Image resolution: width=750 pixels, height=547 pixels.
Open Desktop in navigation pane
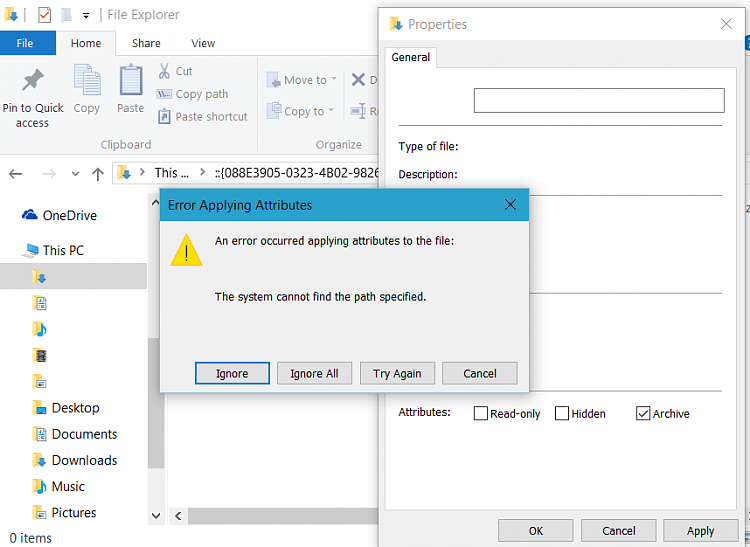66,408
